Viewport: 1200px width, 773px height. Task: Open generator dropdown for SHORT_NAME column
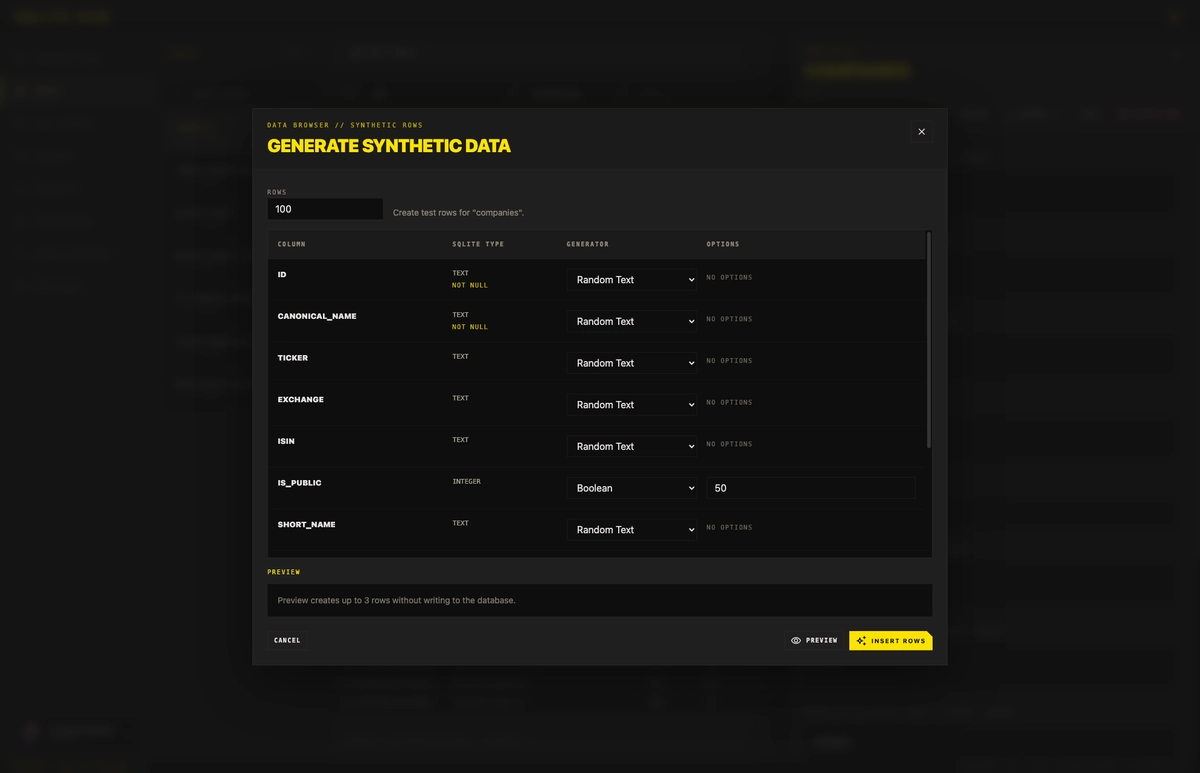pos(632,530)
